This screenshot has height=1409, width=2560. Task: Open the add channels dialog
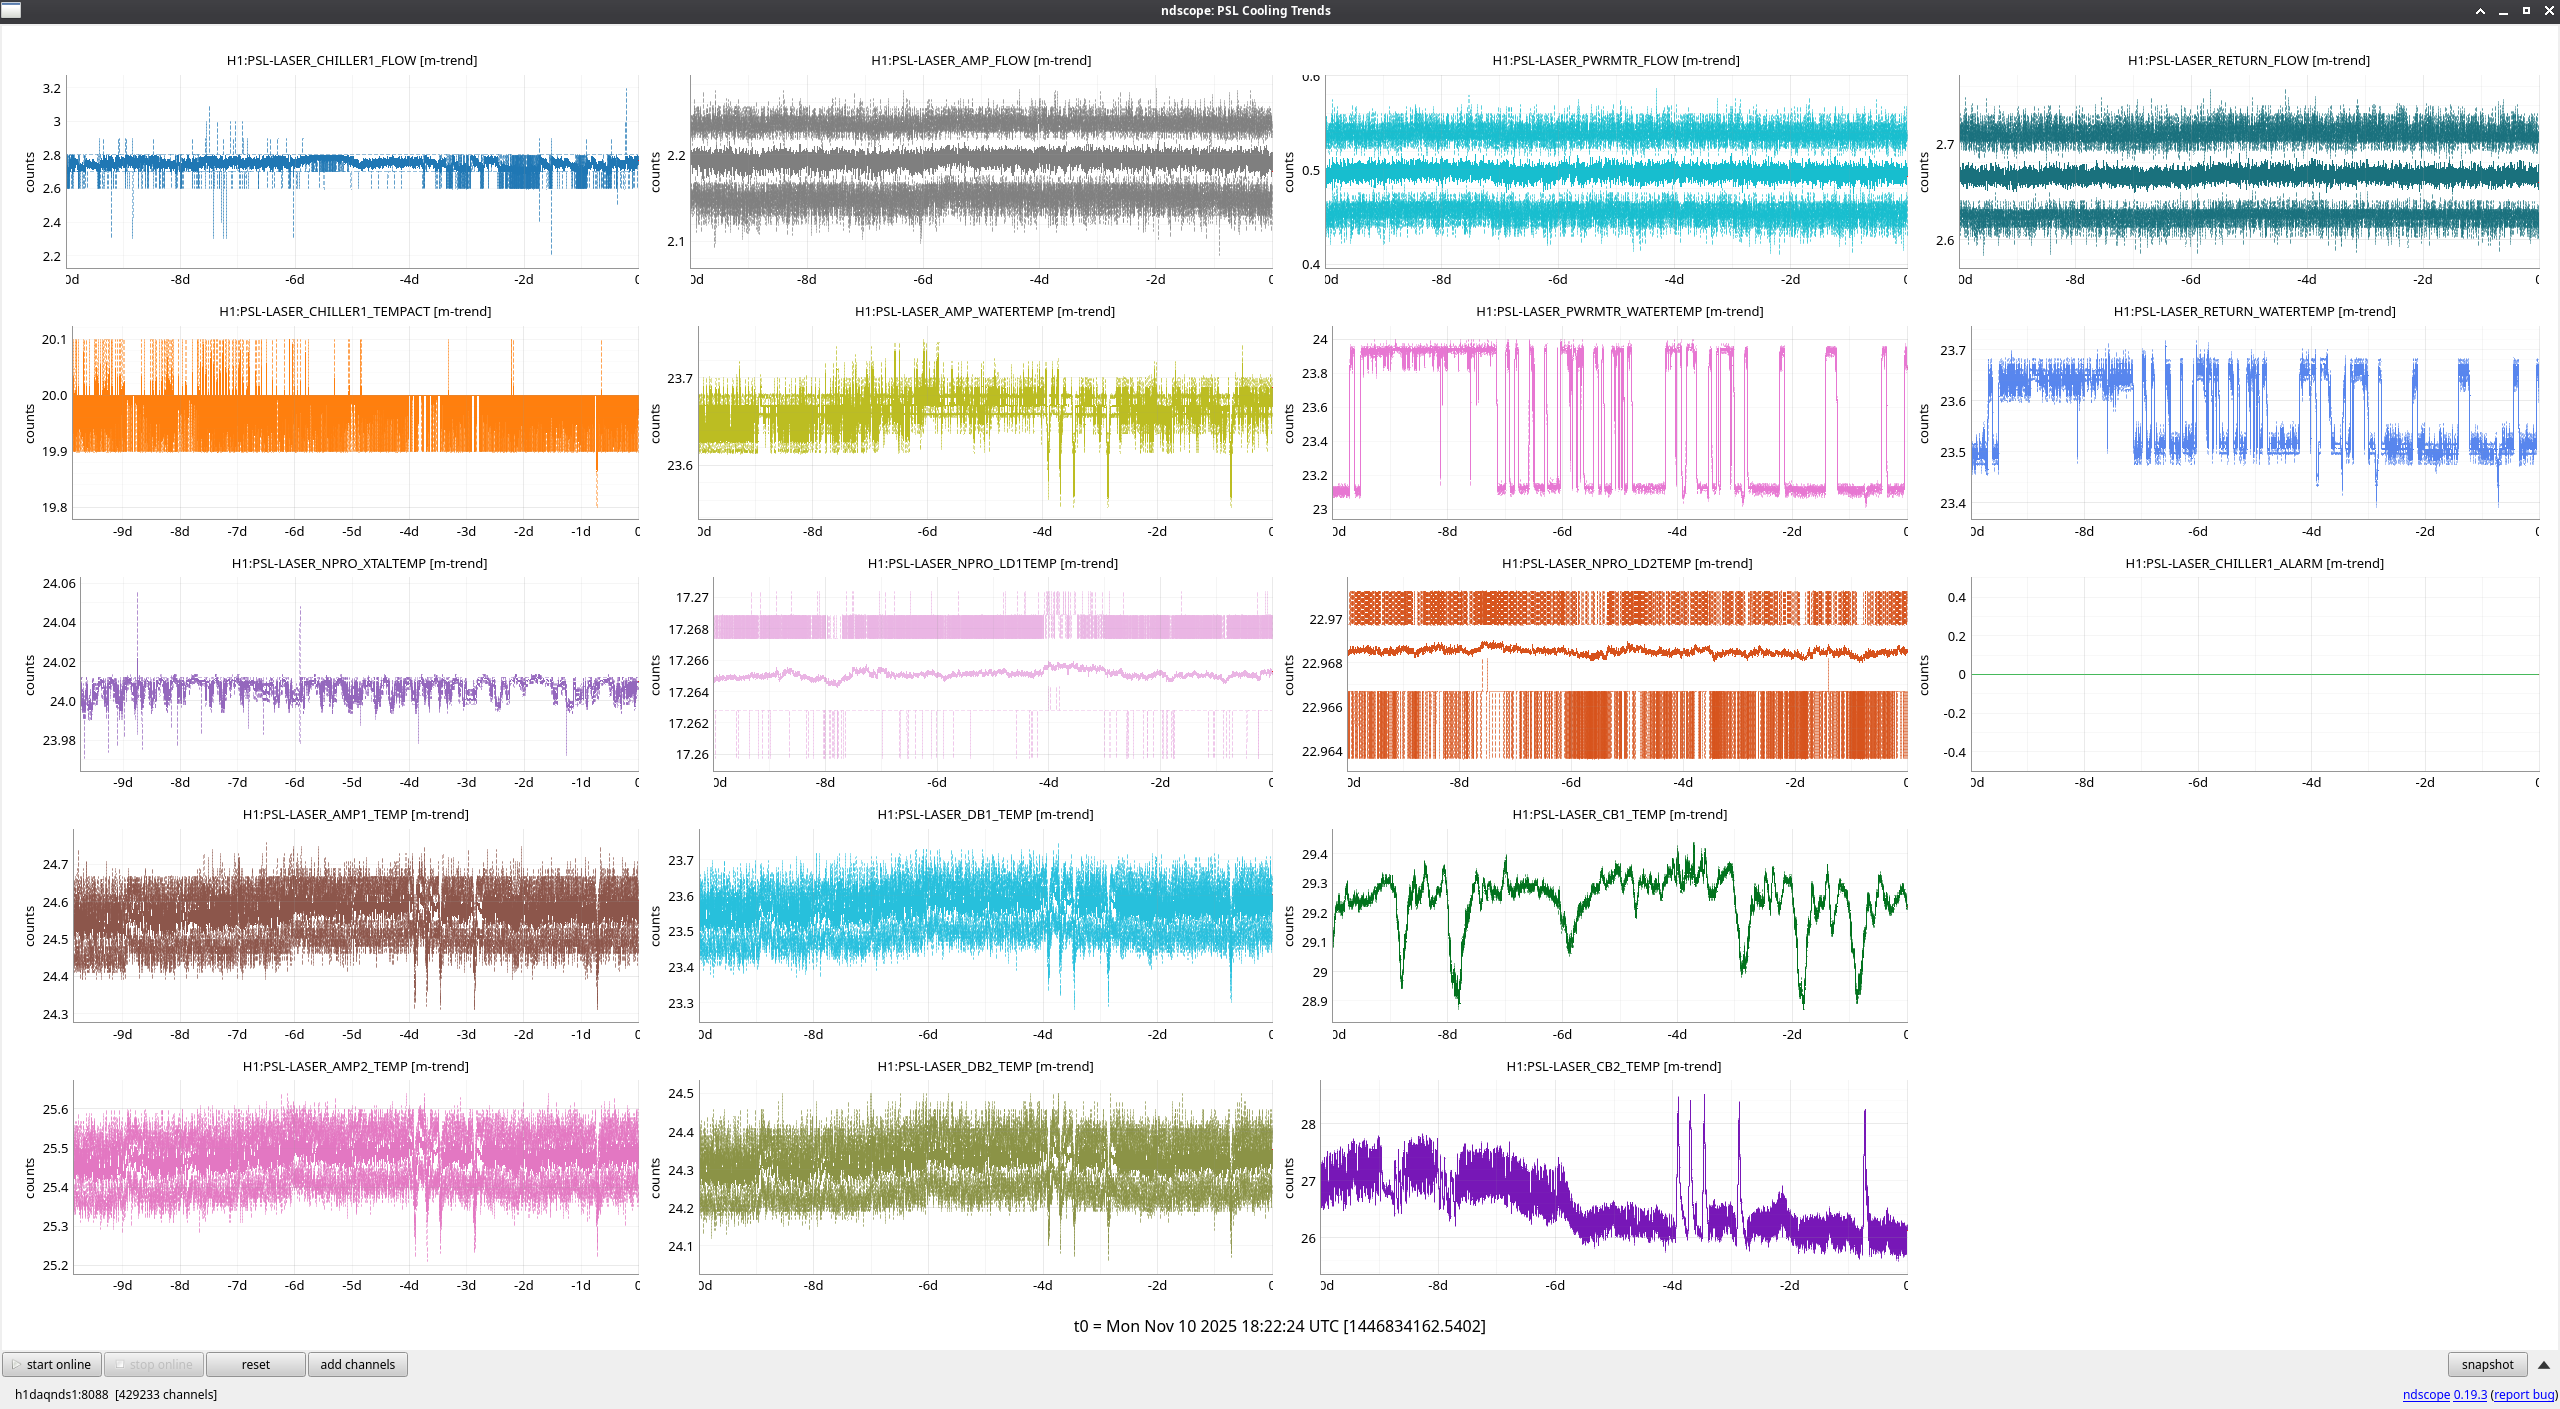357,1364
